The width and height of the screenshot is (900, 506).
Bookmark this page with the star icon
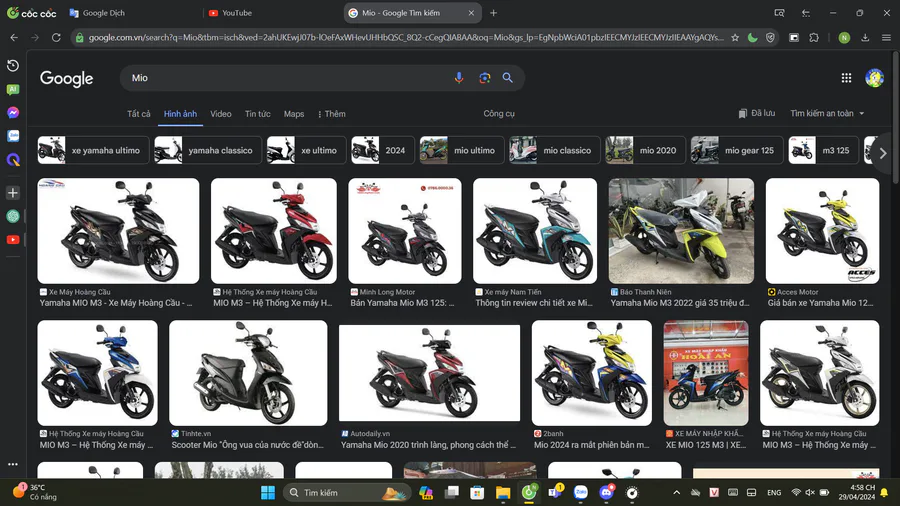735,38
